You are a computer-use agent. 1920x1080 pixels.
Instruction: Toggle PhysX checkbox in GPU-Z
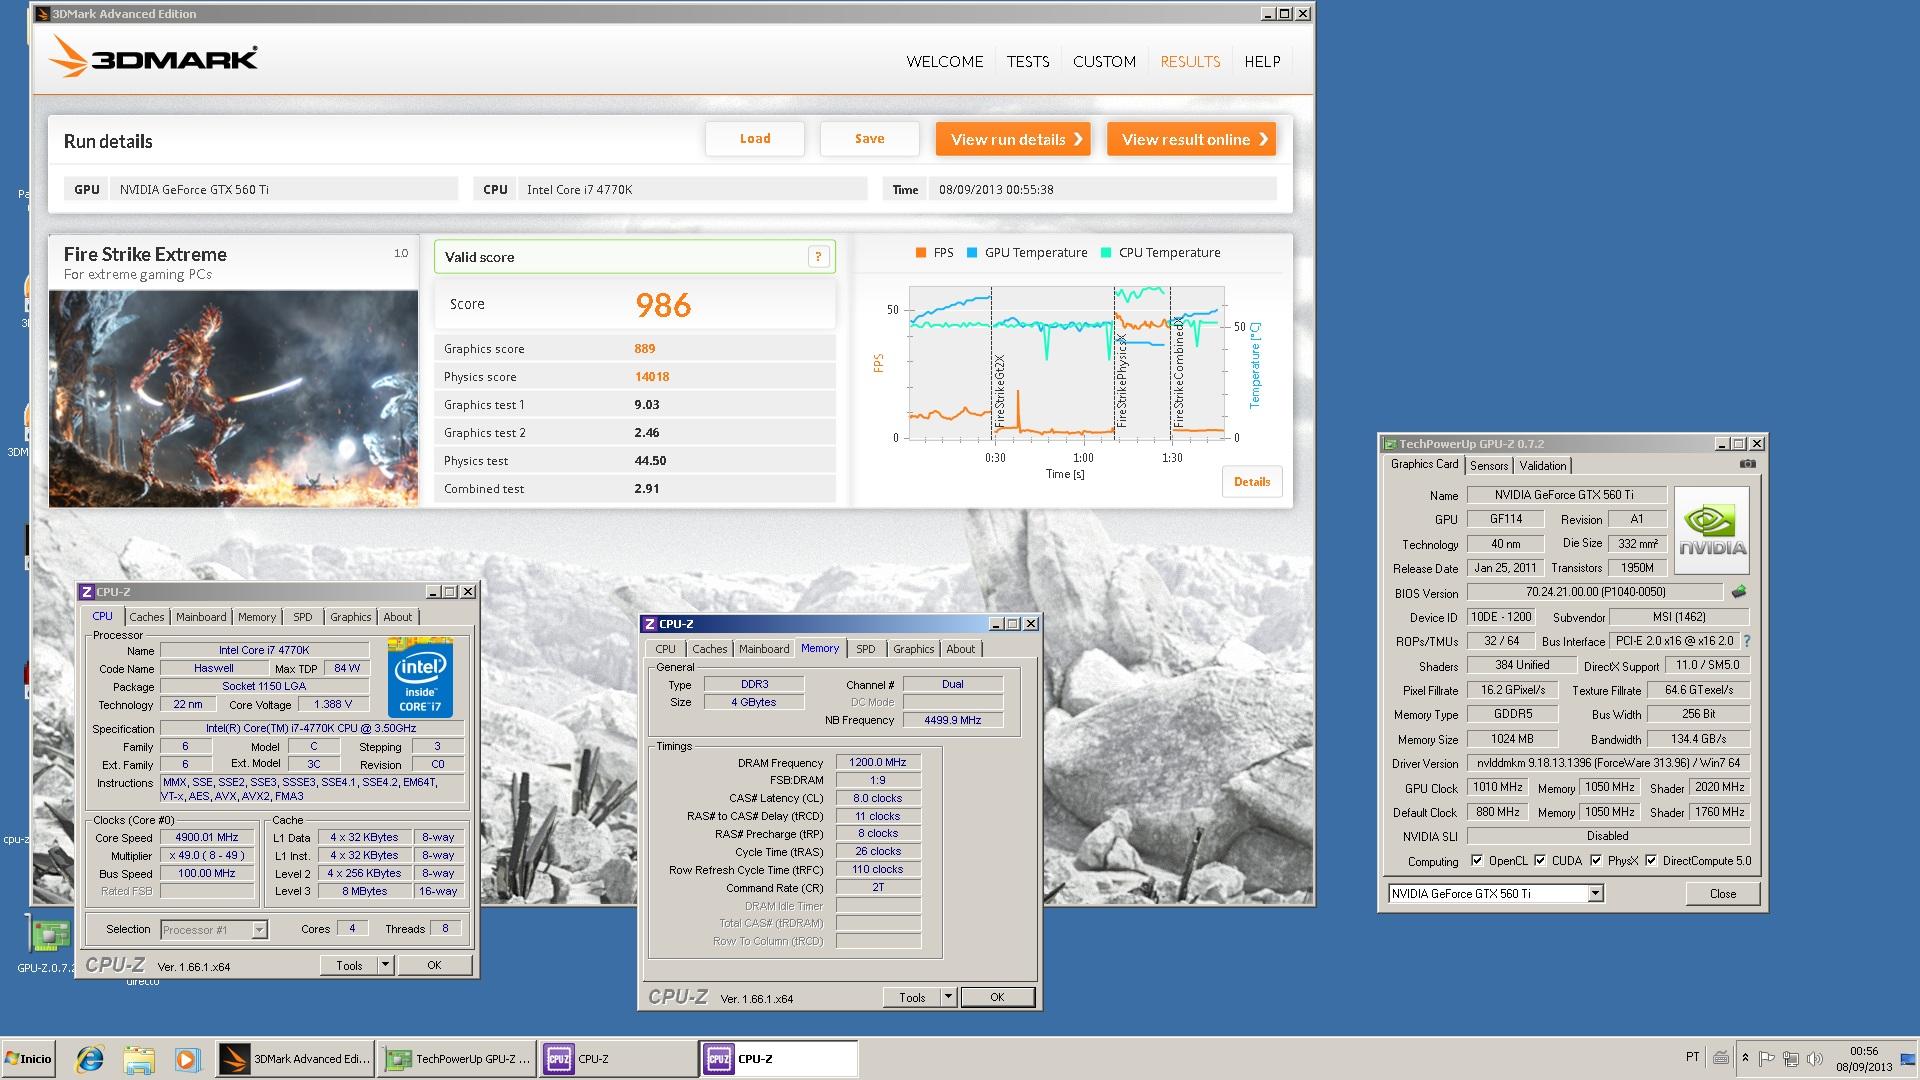click(1596, 860)
